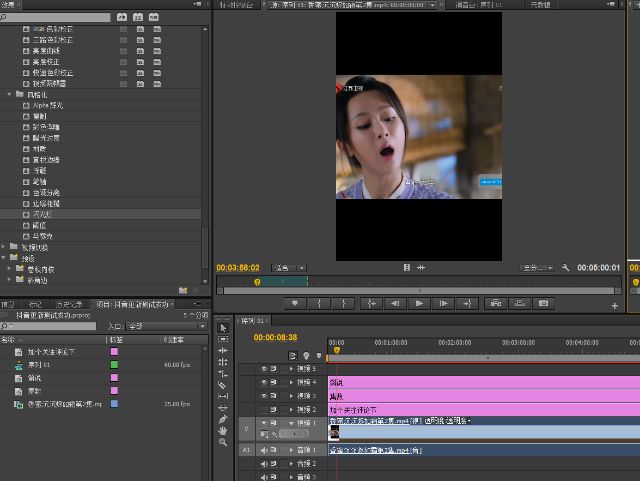The image size is (640, 481).
Task: Select the Pen tool
Action: coord(223,419)
